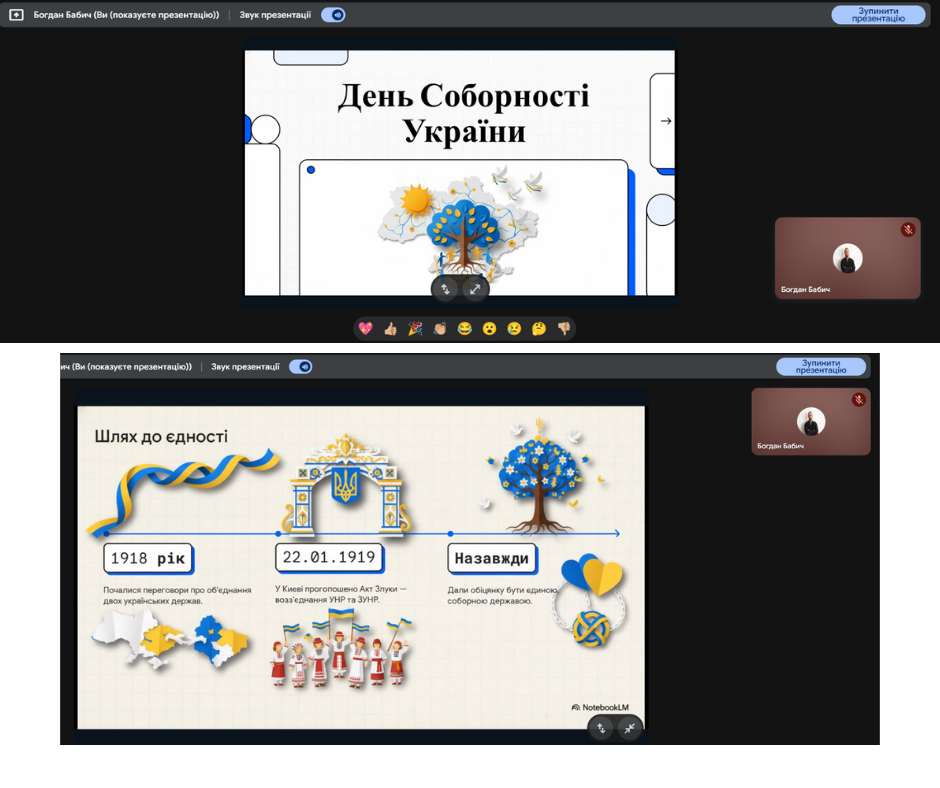Send the thumbs up reaction

pyautogui.click(x=390, y=328)
